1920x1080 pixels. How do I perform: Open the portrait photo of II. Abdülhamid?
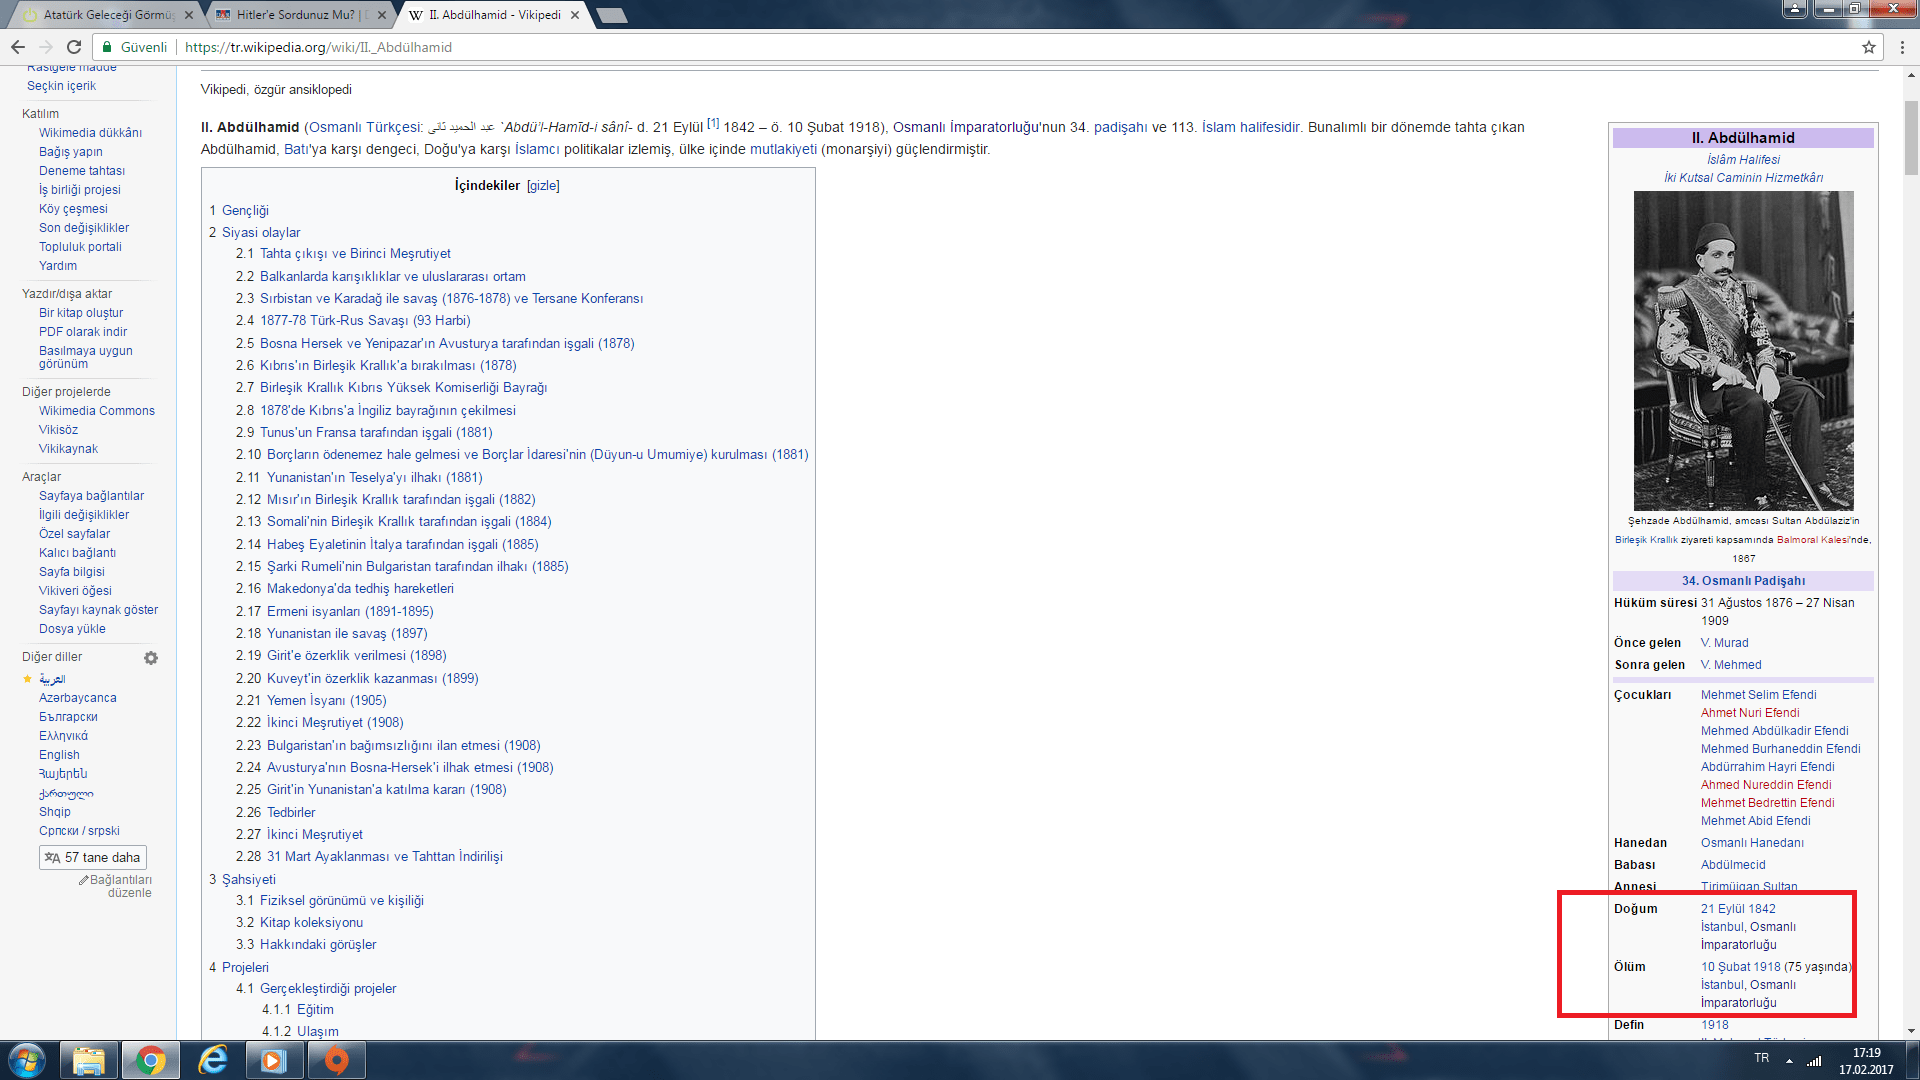pyautogui.click(x=1743, y=351)
